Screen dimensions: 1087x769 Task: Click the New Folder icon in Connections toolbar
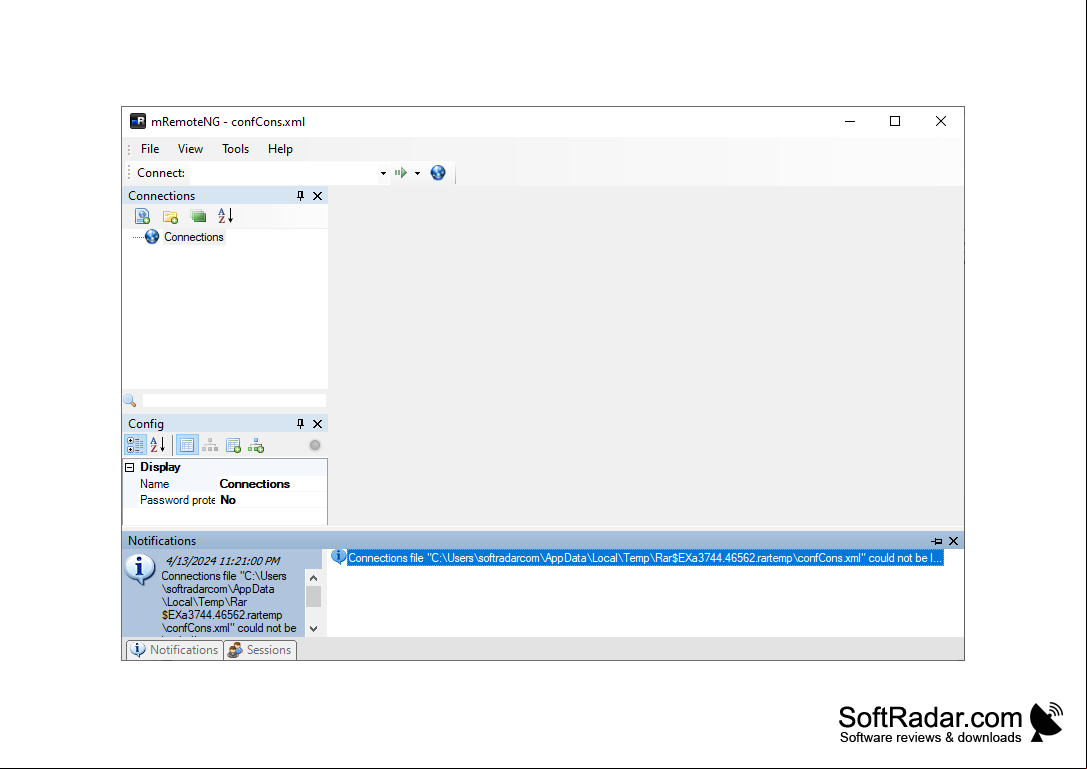170,216
